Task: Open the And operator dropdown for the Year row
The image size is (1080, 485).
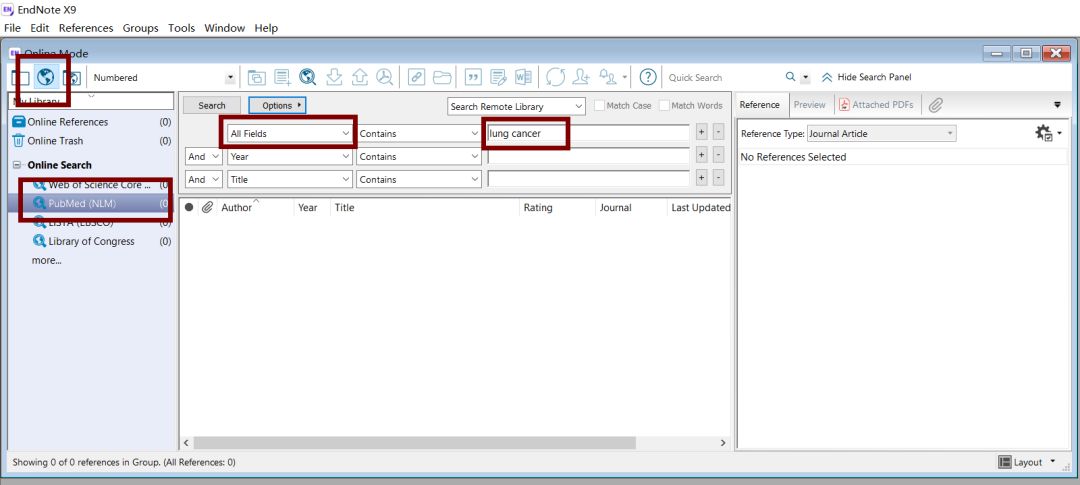Action: [x=204, y=156]
